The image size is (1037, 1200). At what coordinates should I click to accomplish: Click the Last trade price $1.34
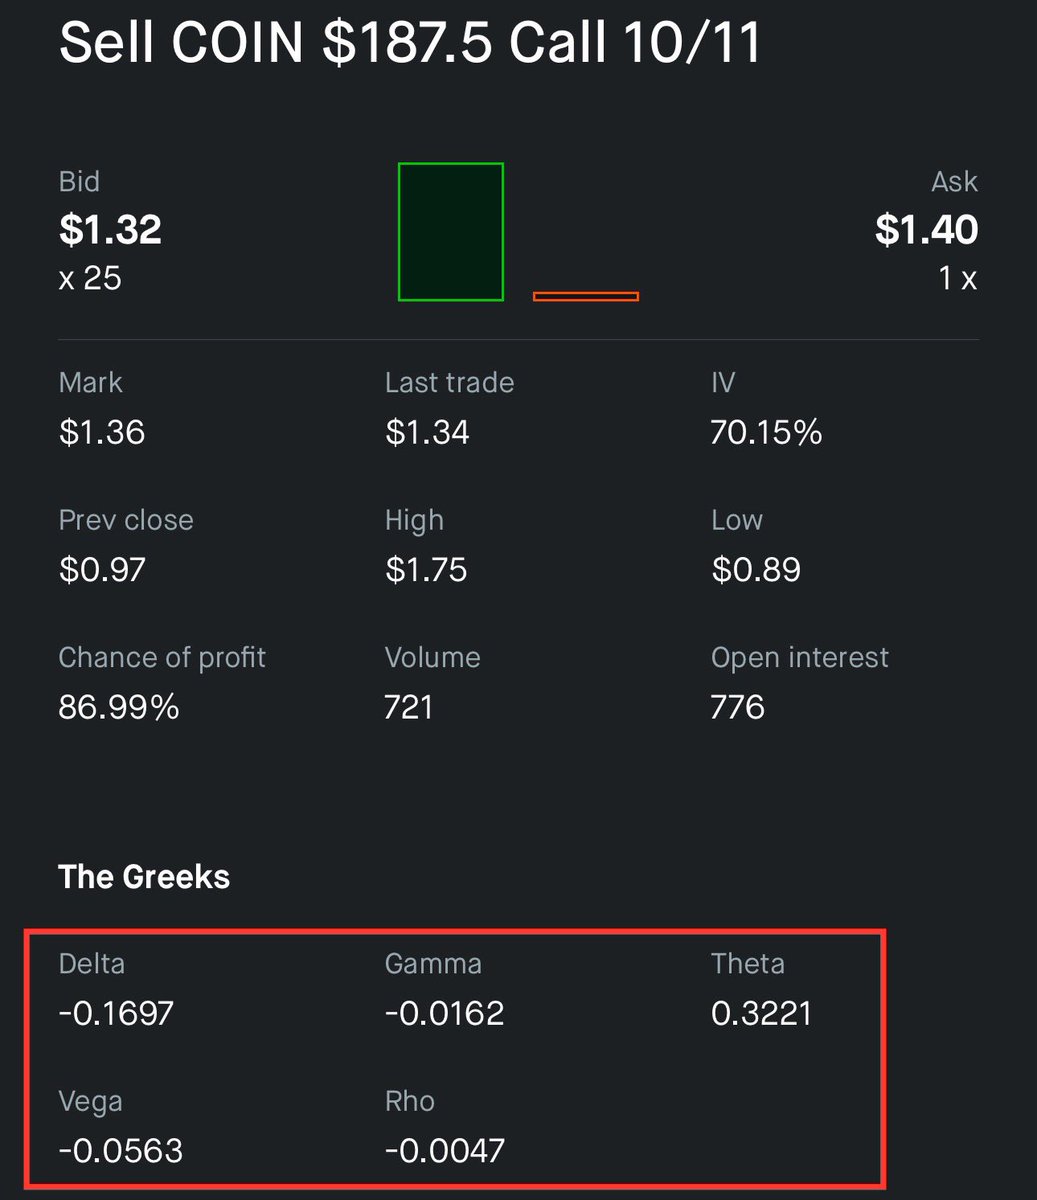(x=426, y=432)
